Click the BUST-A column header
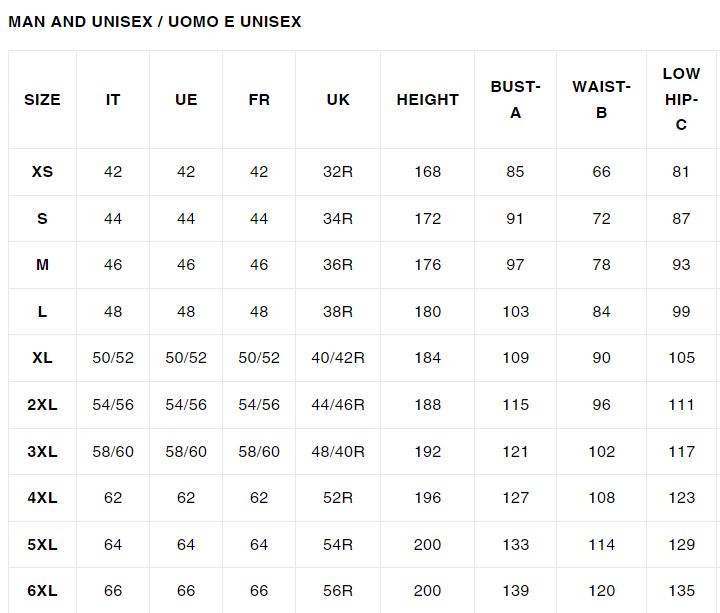The image size is (720, 613). (515, 100)
